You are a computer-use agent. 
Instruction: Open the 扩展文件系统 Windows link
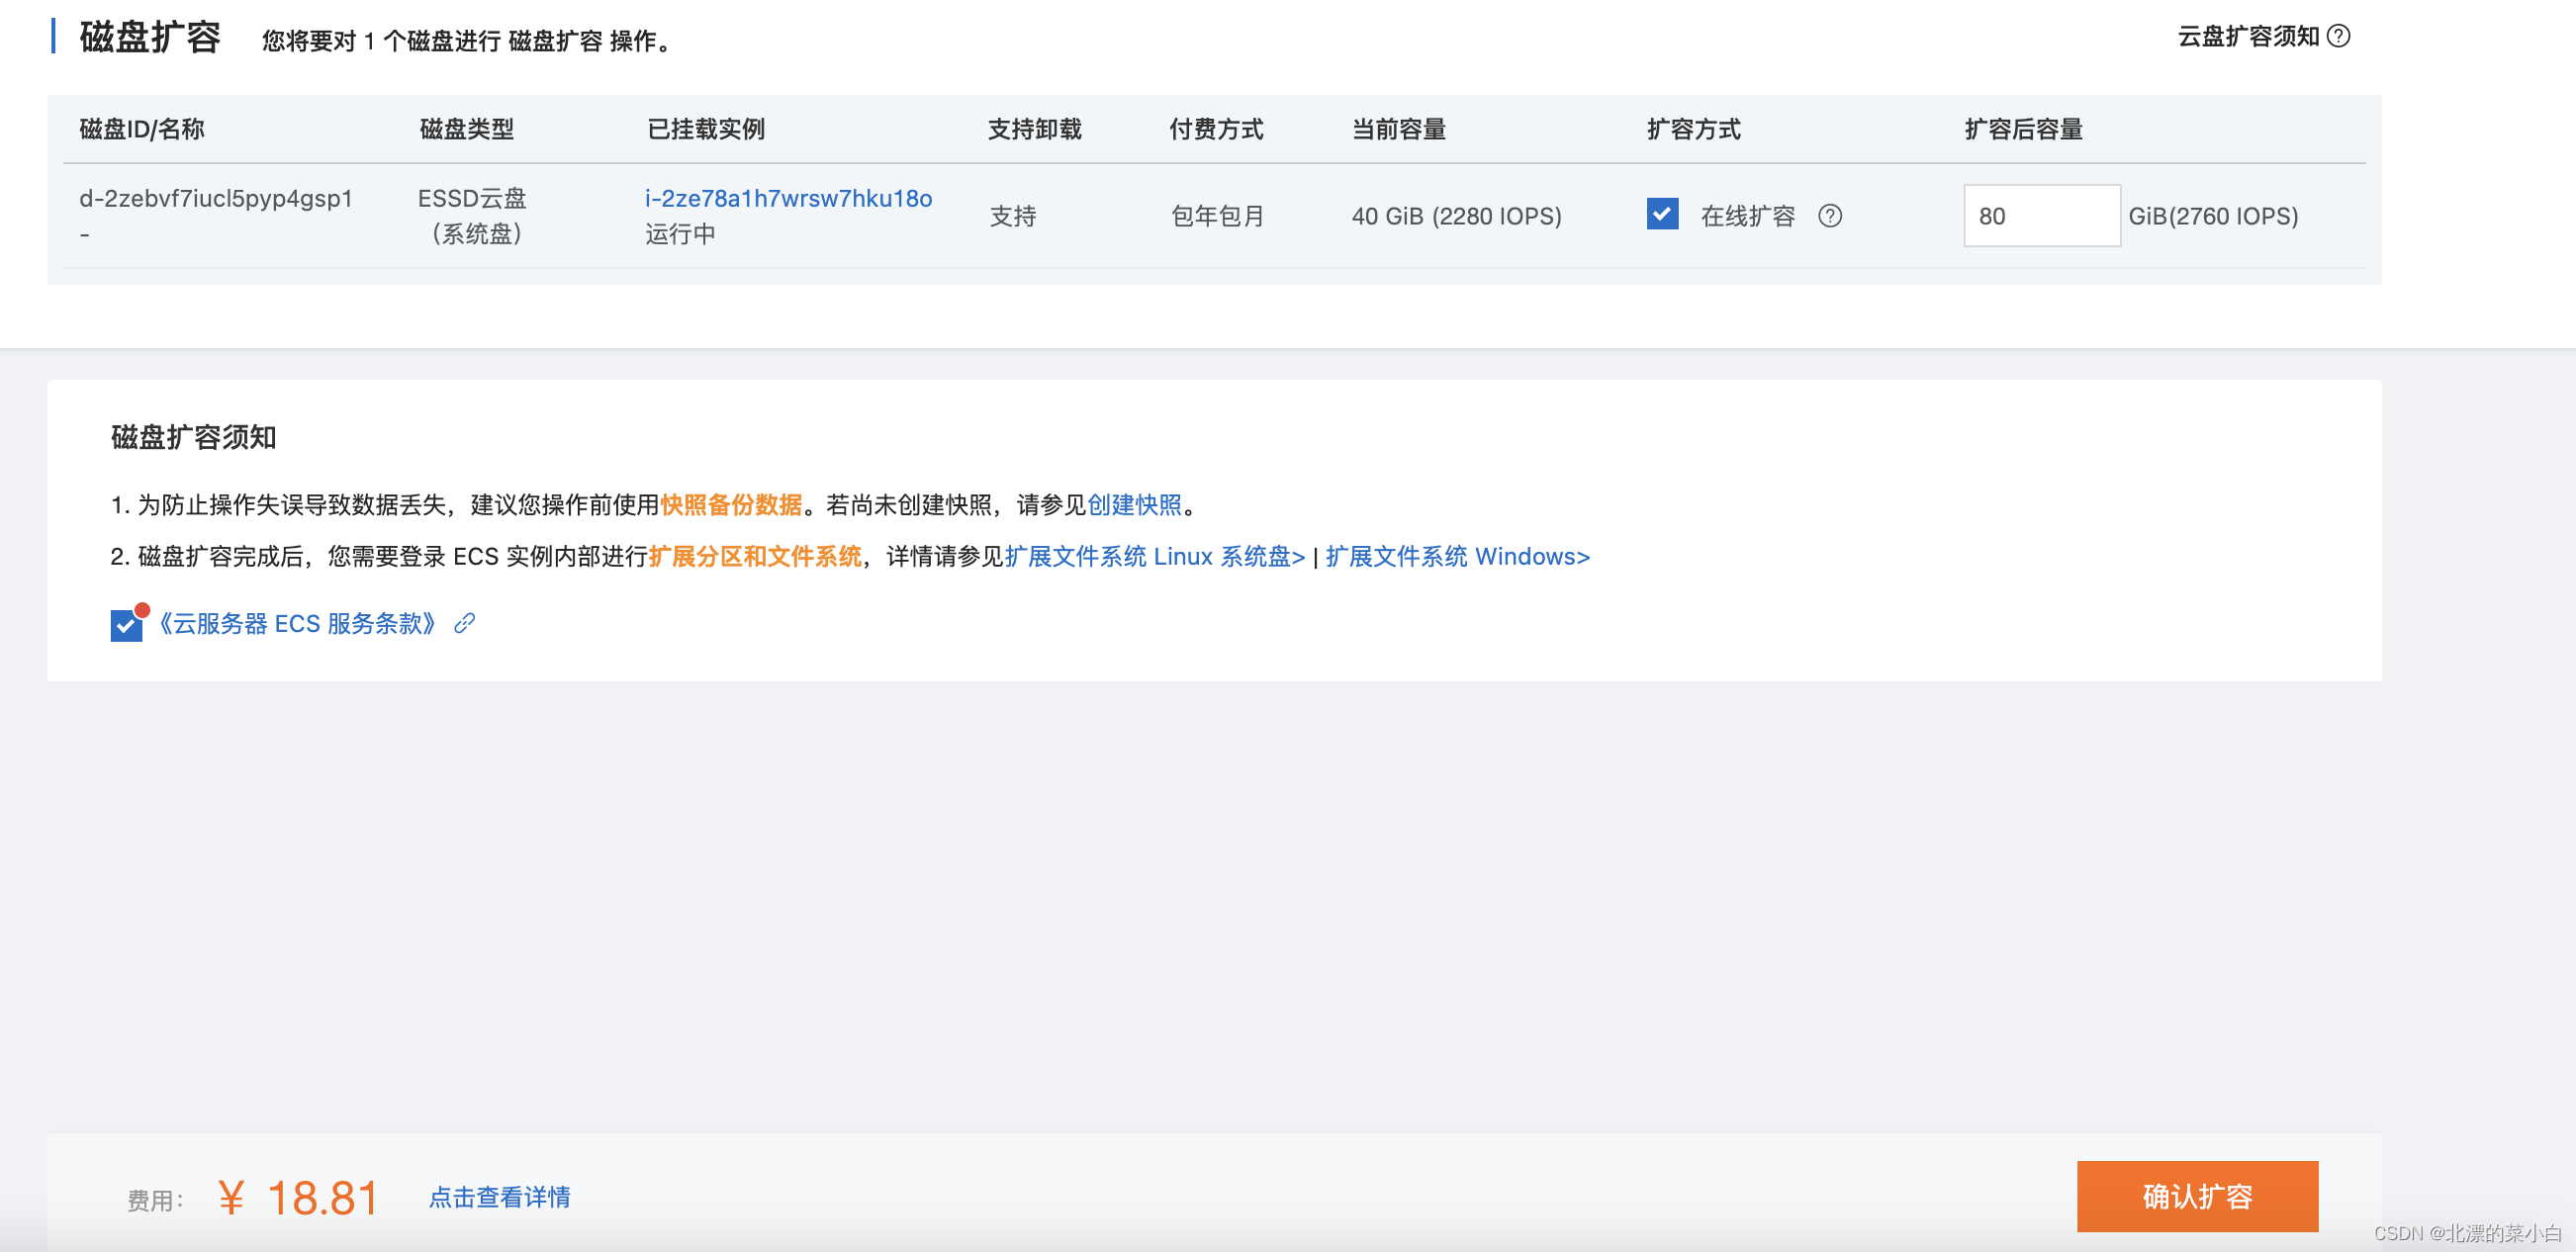pyautogui.click(x=1457, y=557)
